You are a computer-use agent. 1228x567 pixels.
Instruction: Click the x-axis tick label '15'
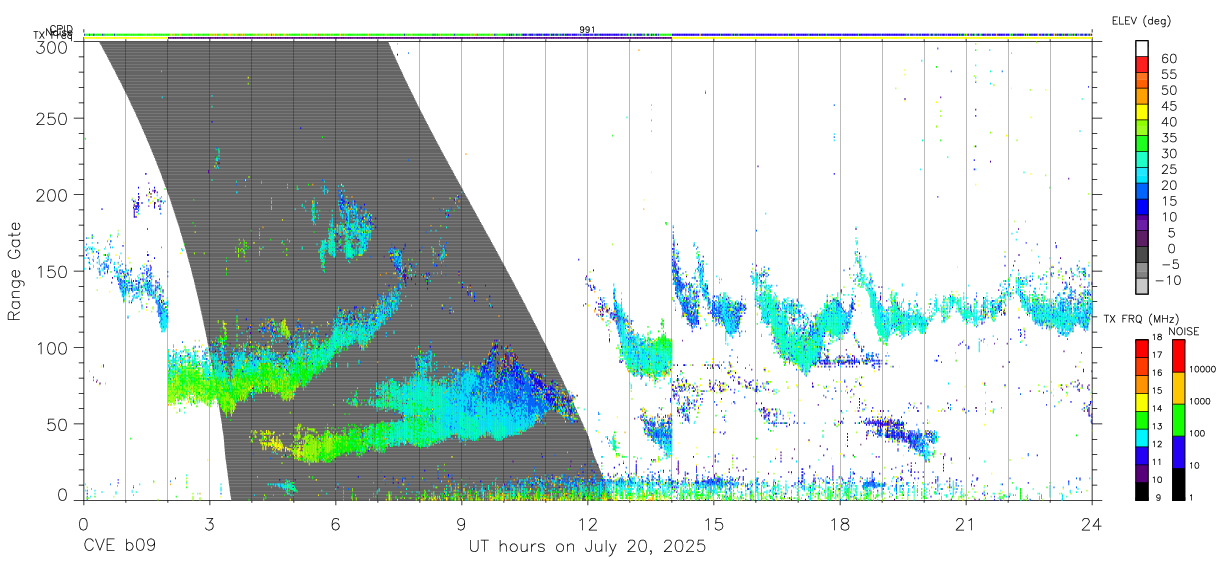714,523
